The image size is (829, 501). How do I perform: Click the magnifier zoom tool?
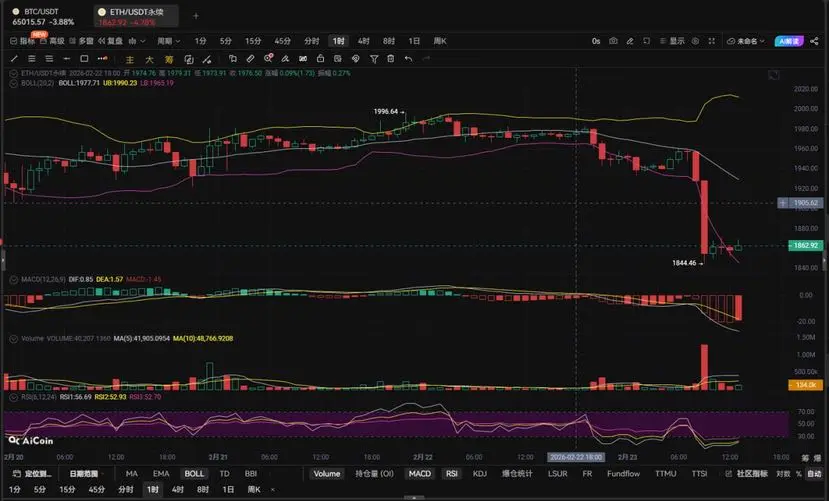(268, 59)
